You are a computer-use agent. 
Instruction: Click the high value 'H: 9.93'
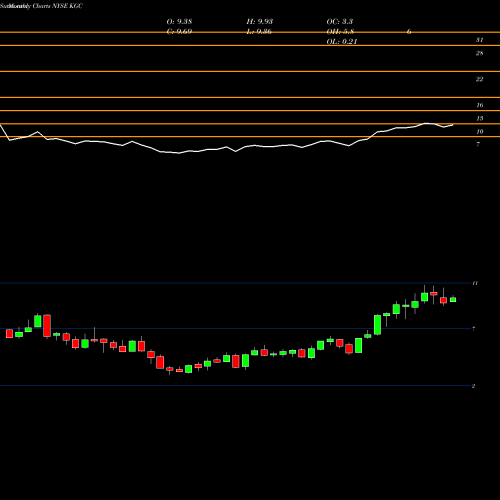260,21
